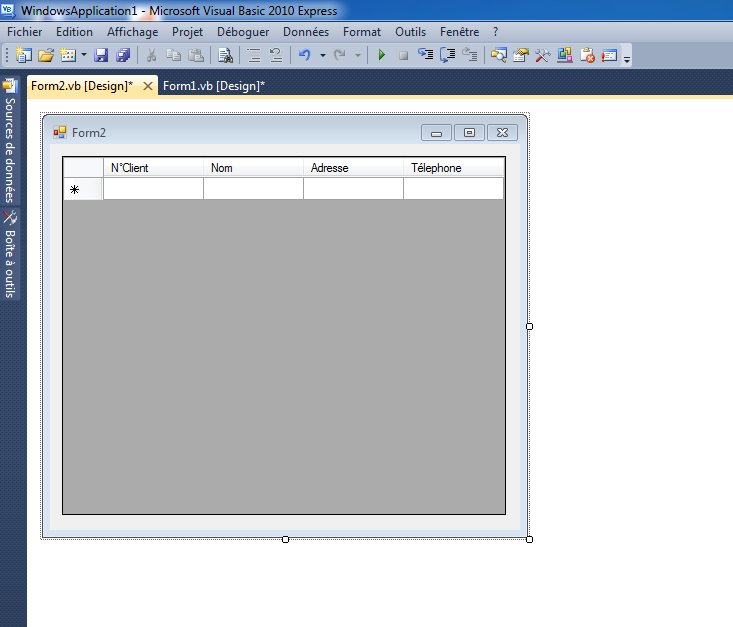Click the Save All icon

(x=123, y=55)
